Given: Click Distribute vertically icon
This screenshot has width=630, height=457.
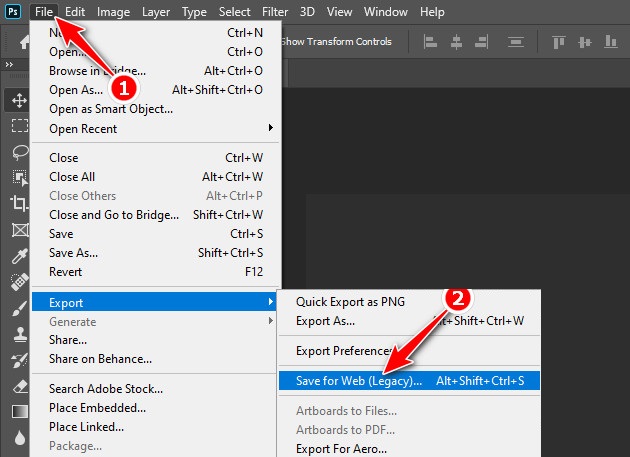Looking at the screenshot, I should (x=515, y=41).
